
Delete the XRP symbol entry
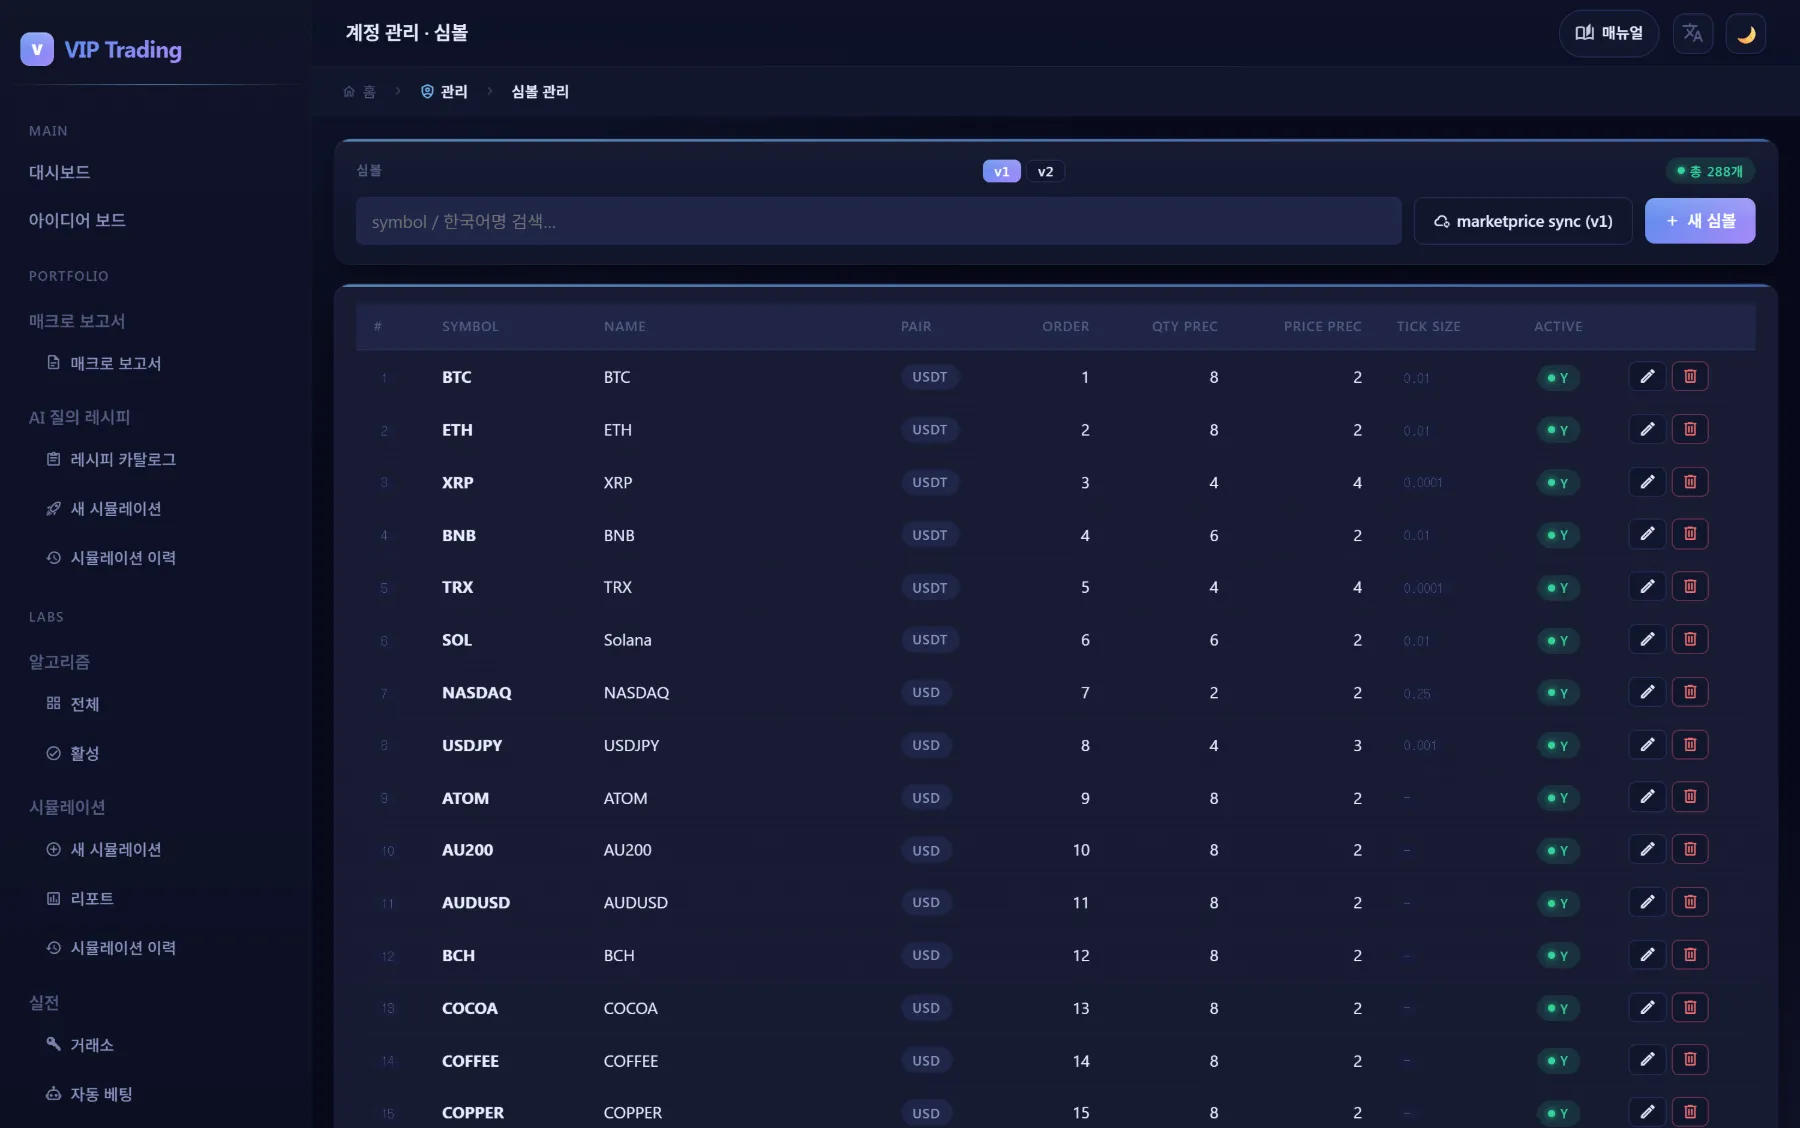coord(1690,482)
